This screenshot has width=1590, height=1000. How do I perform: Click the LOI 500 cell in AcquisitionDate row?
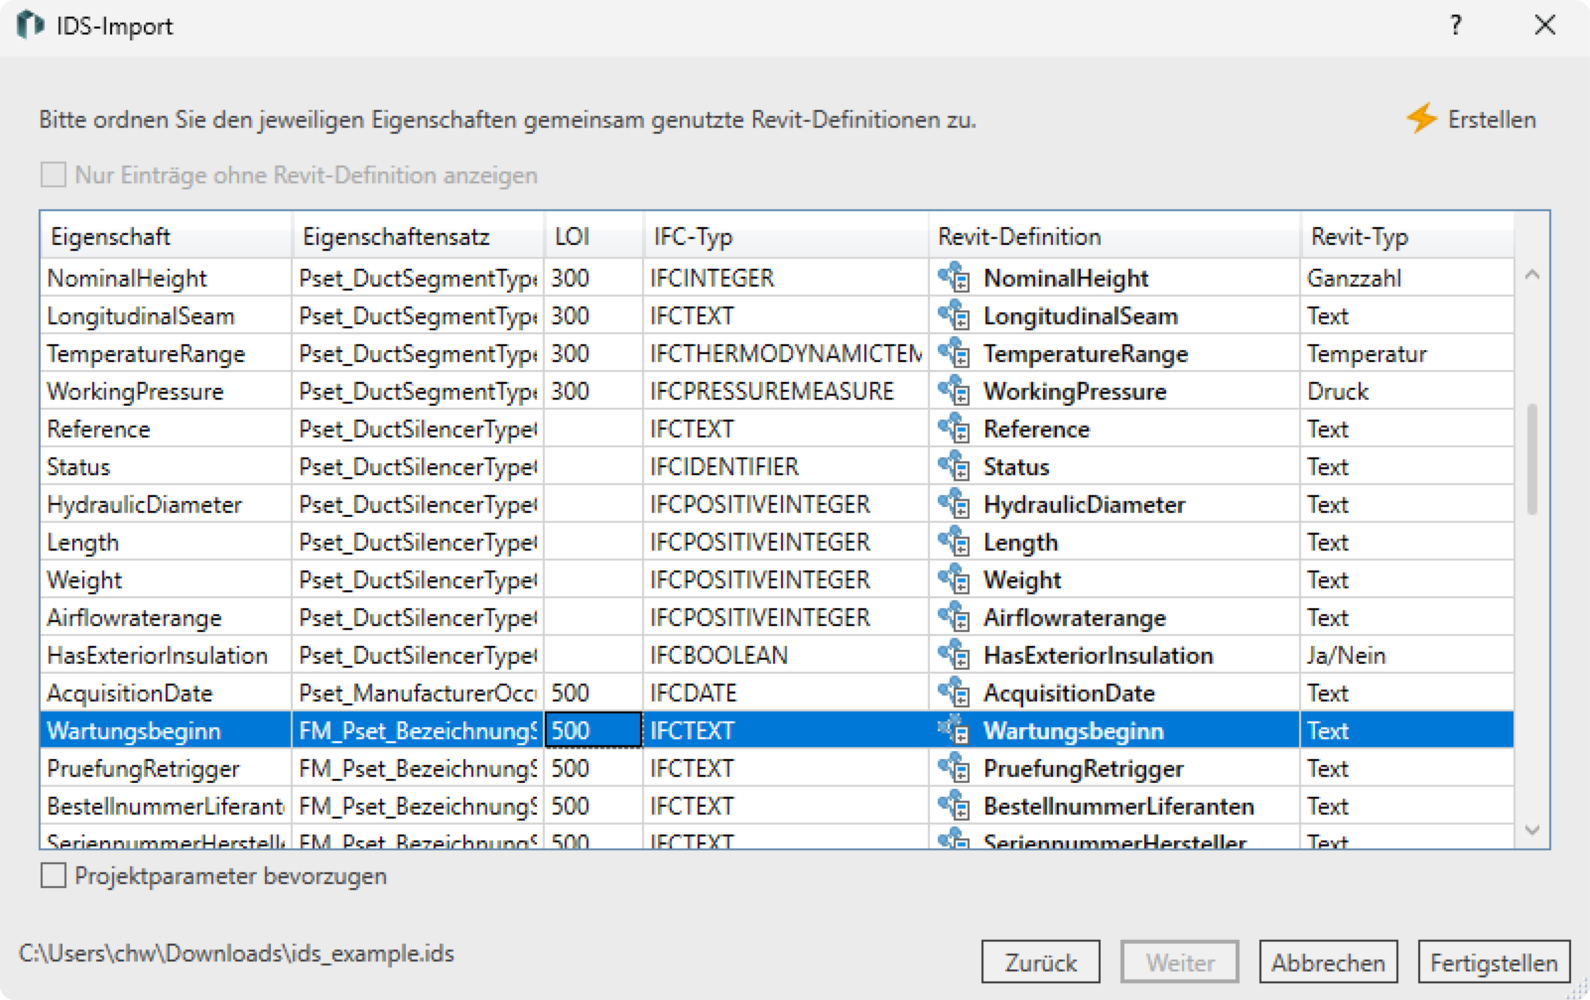click(x=593, y=692)
